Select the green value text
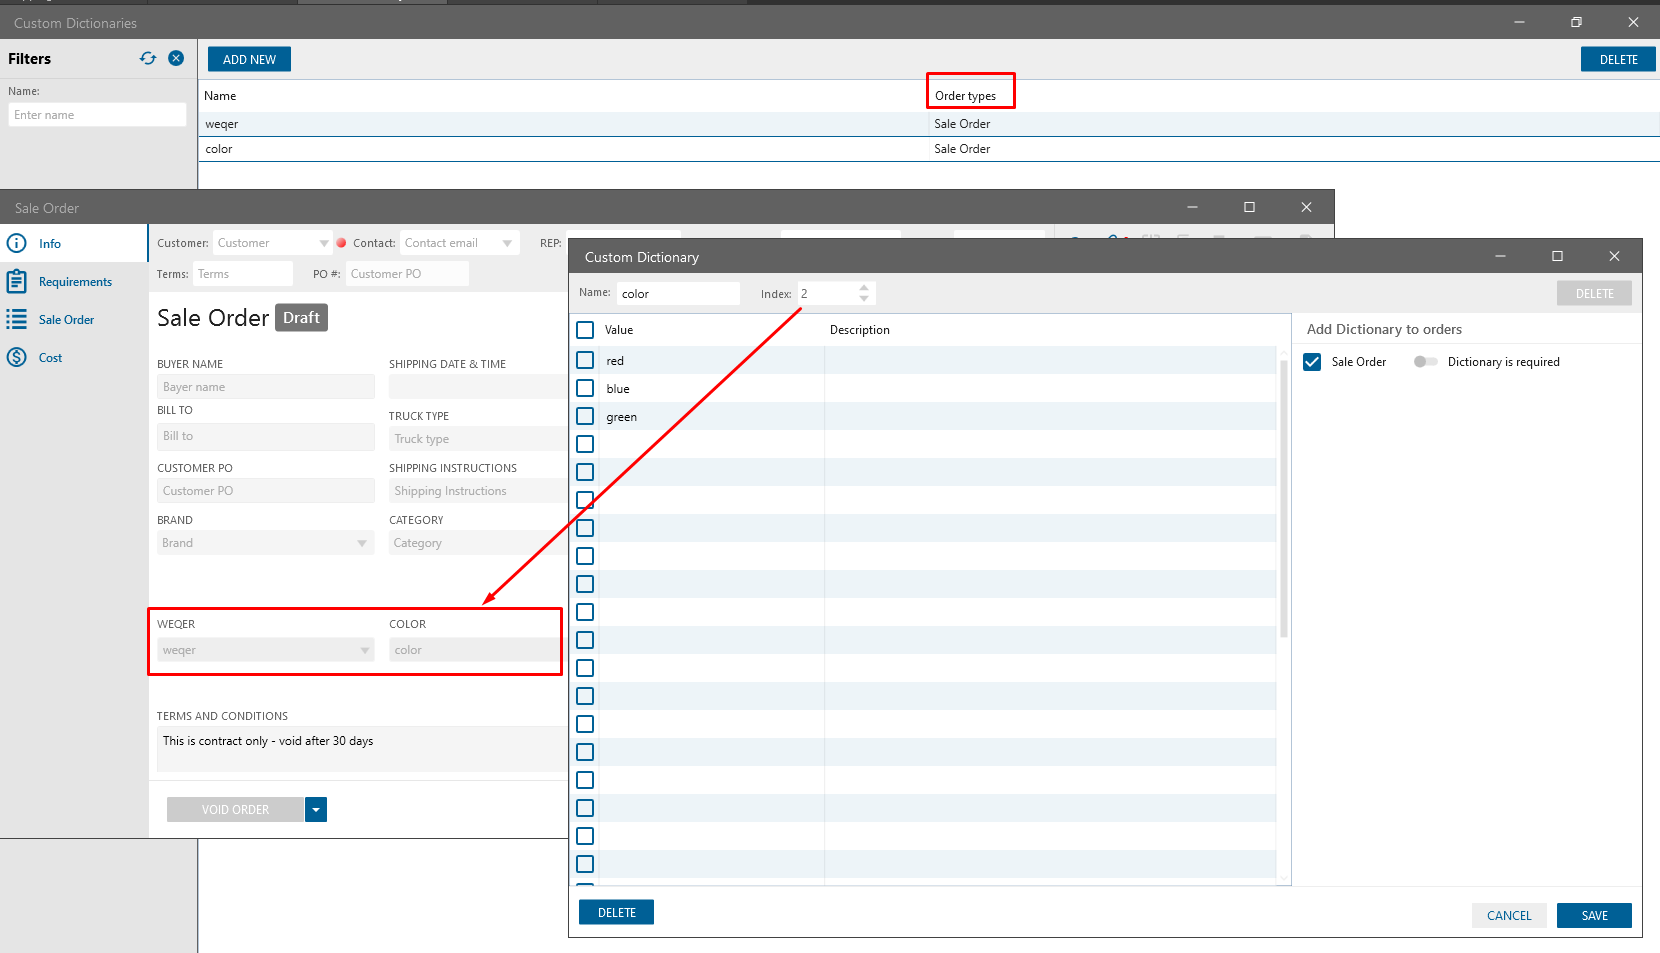 (x=621, y=417)
